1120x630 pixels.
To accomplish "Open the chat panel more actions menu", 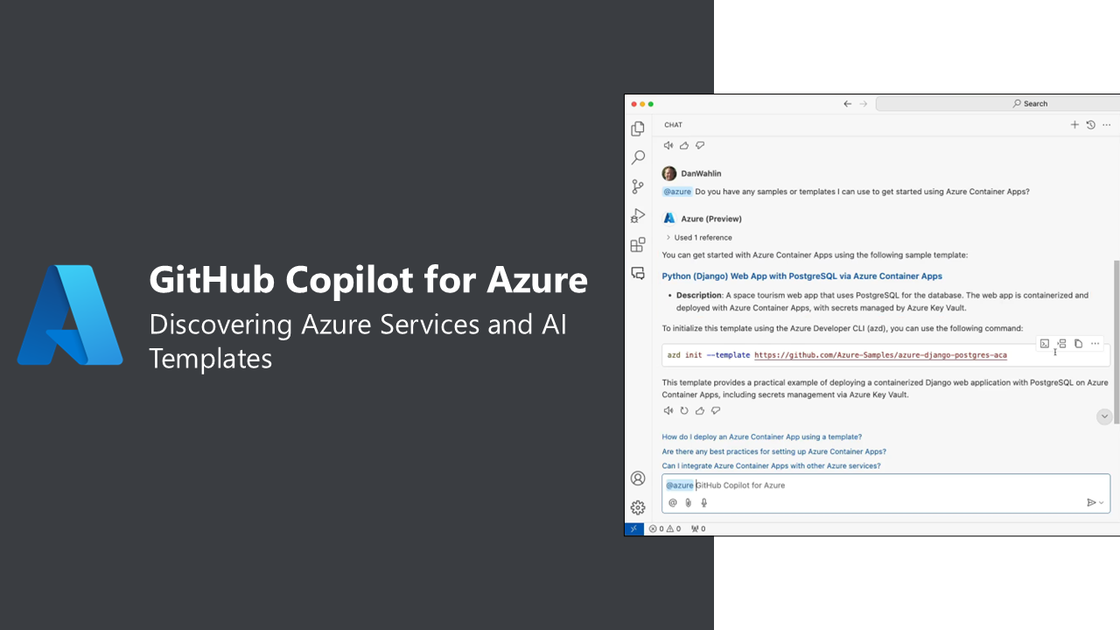I will point(1105,125).
